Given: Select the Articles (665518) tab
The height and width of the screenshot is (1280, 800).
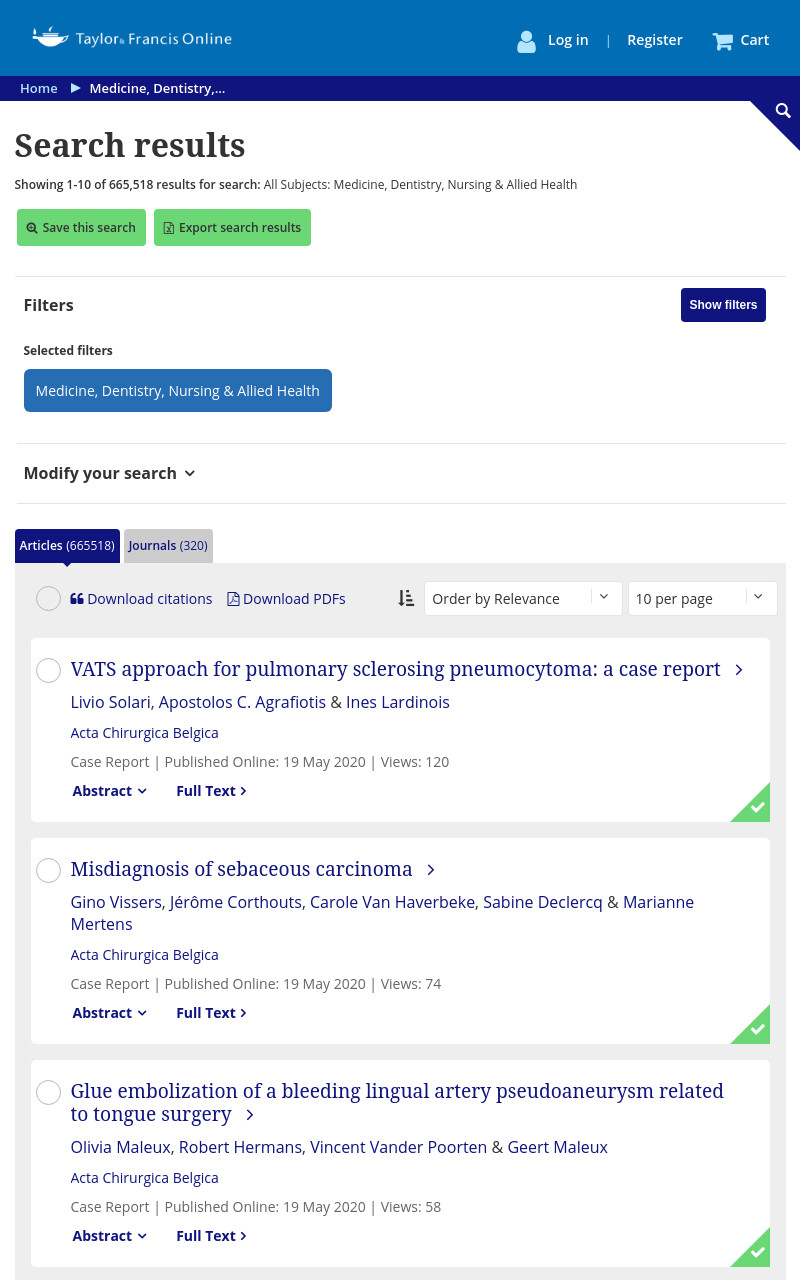Looking at the screenshot, I should coord(67,546).
